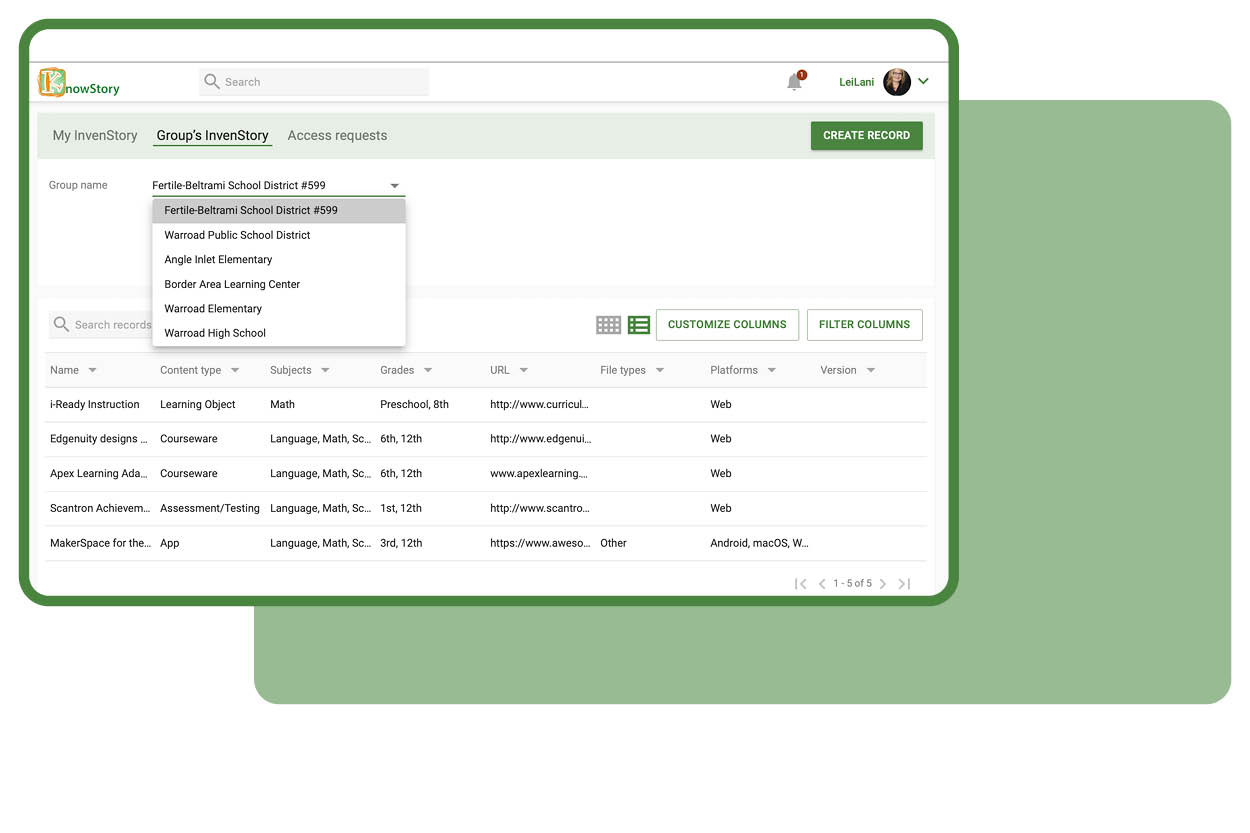The height and width of the screenshot is (833, 1250).
Task: Click the 1st, 12th grades cell
Action: (x=401, y=508)
